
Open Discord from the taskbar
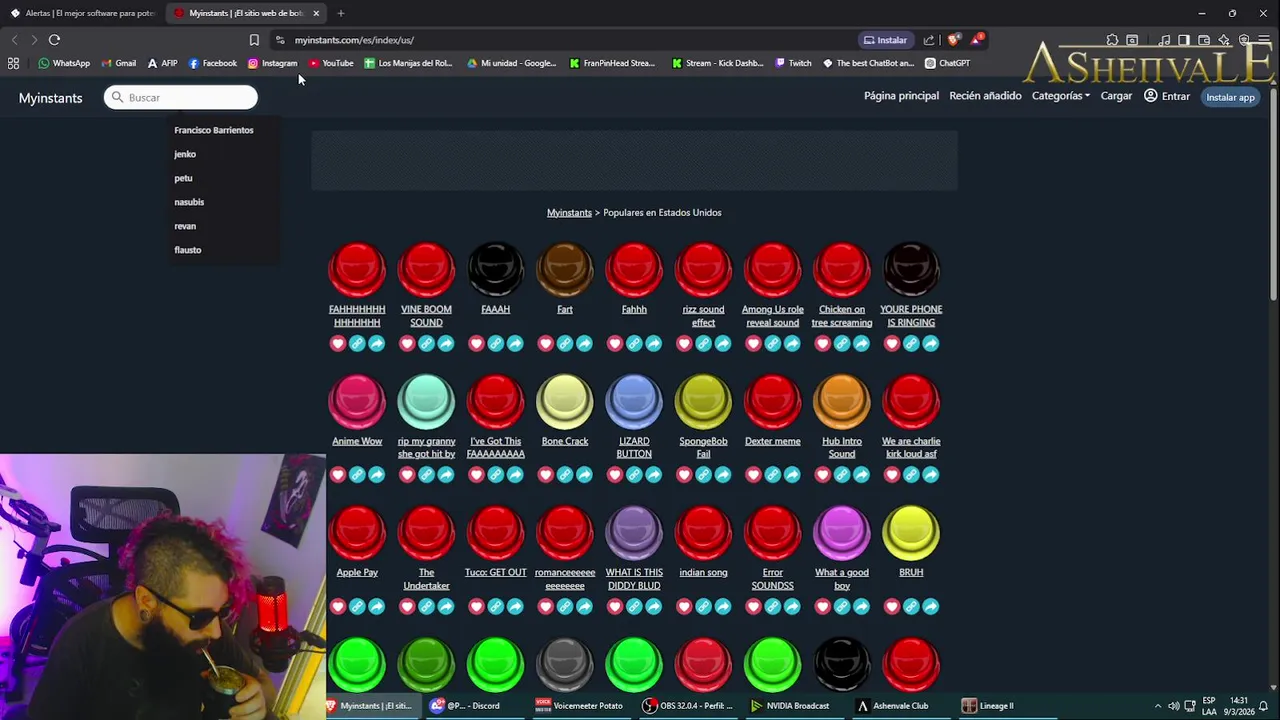(x=465, y=706)
